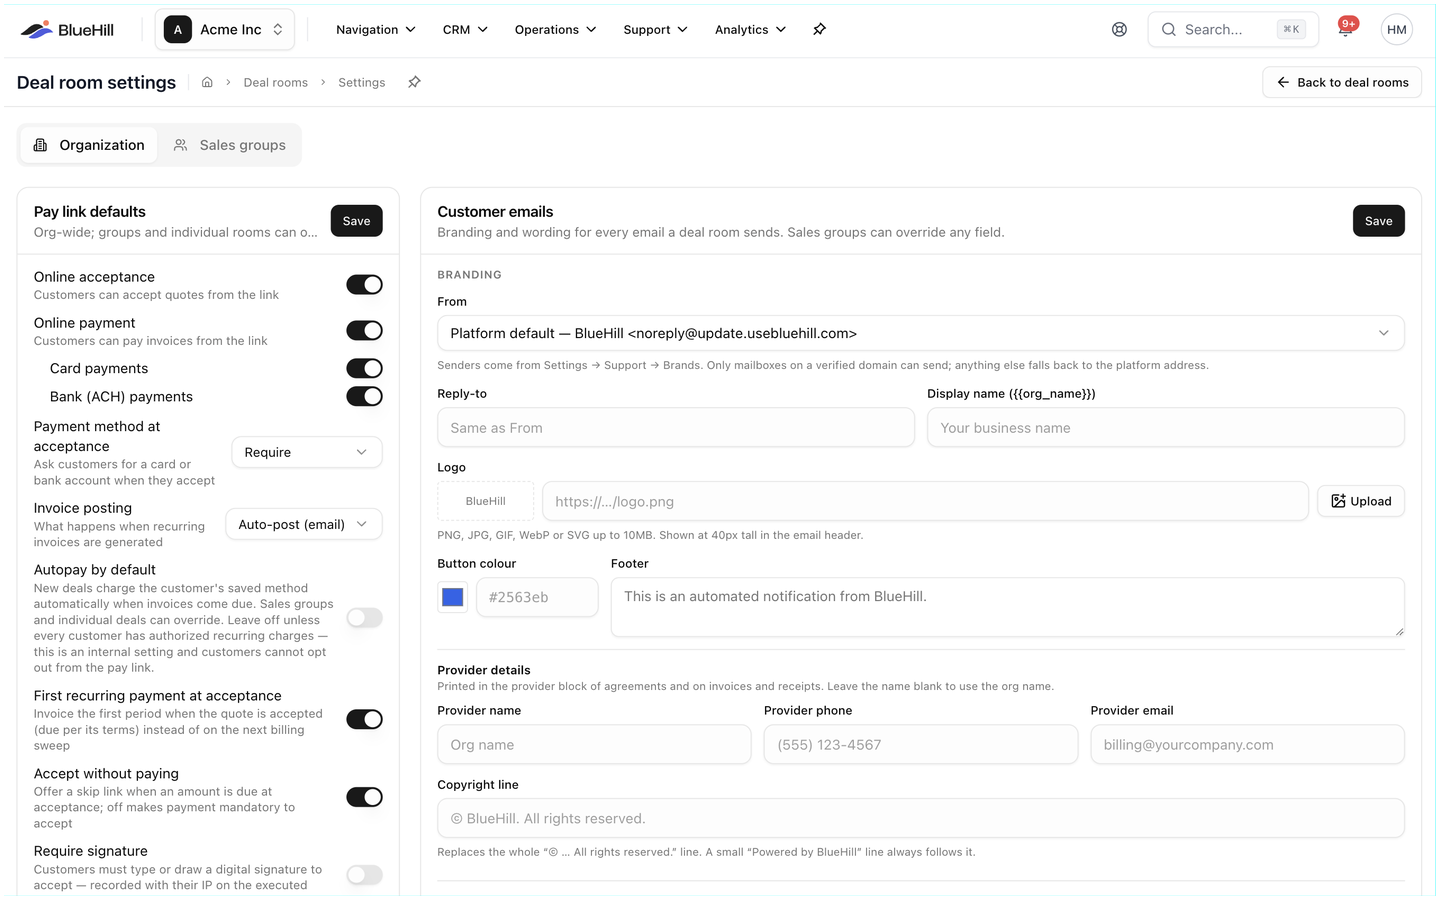Screen dimensions: 1440x900
Task: Turn off Card payments
Action: [364, 368]
